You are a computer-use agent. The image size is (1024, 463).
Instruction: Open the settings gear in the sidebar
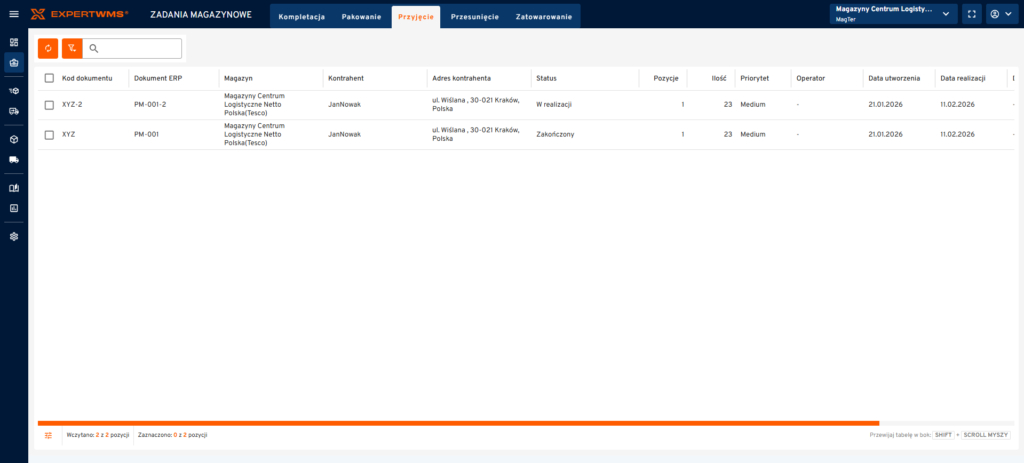click(x=14, y=237)
